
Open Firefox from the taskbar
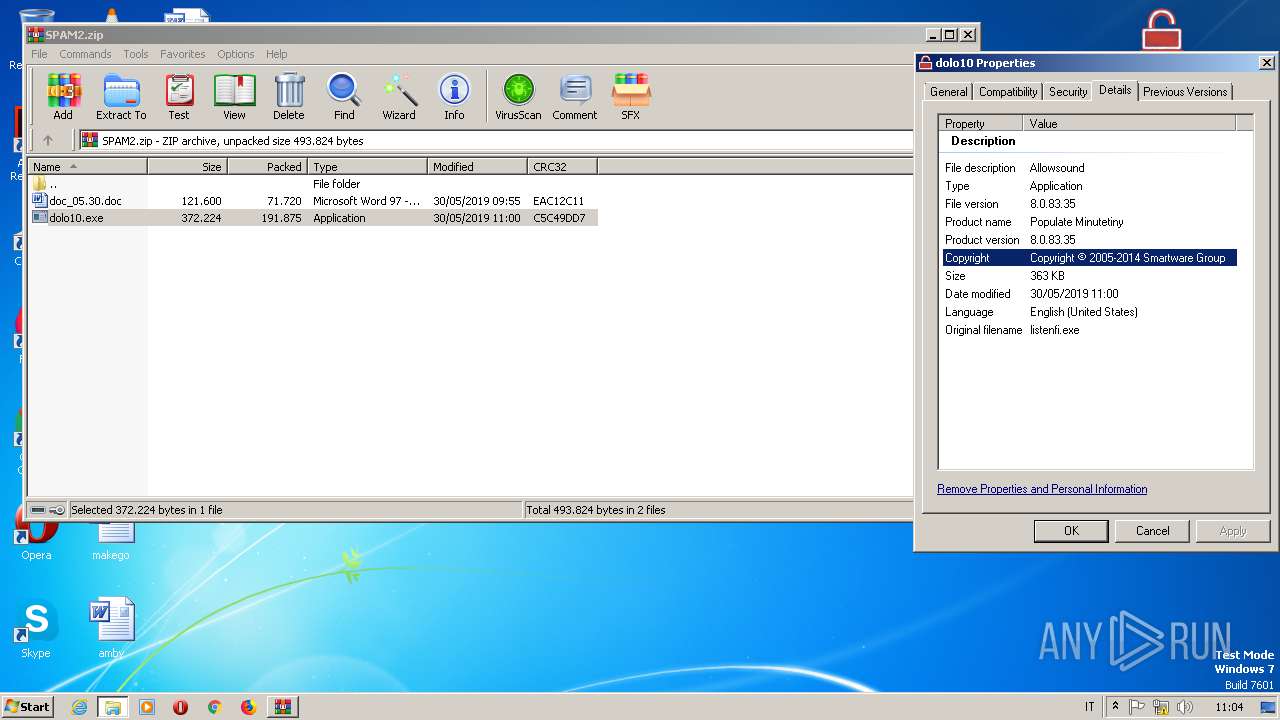248,707
